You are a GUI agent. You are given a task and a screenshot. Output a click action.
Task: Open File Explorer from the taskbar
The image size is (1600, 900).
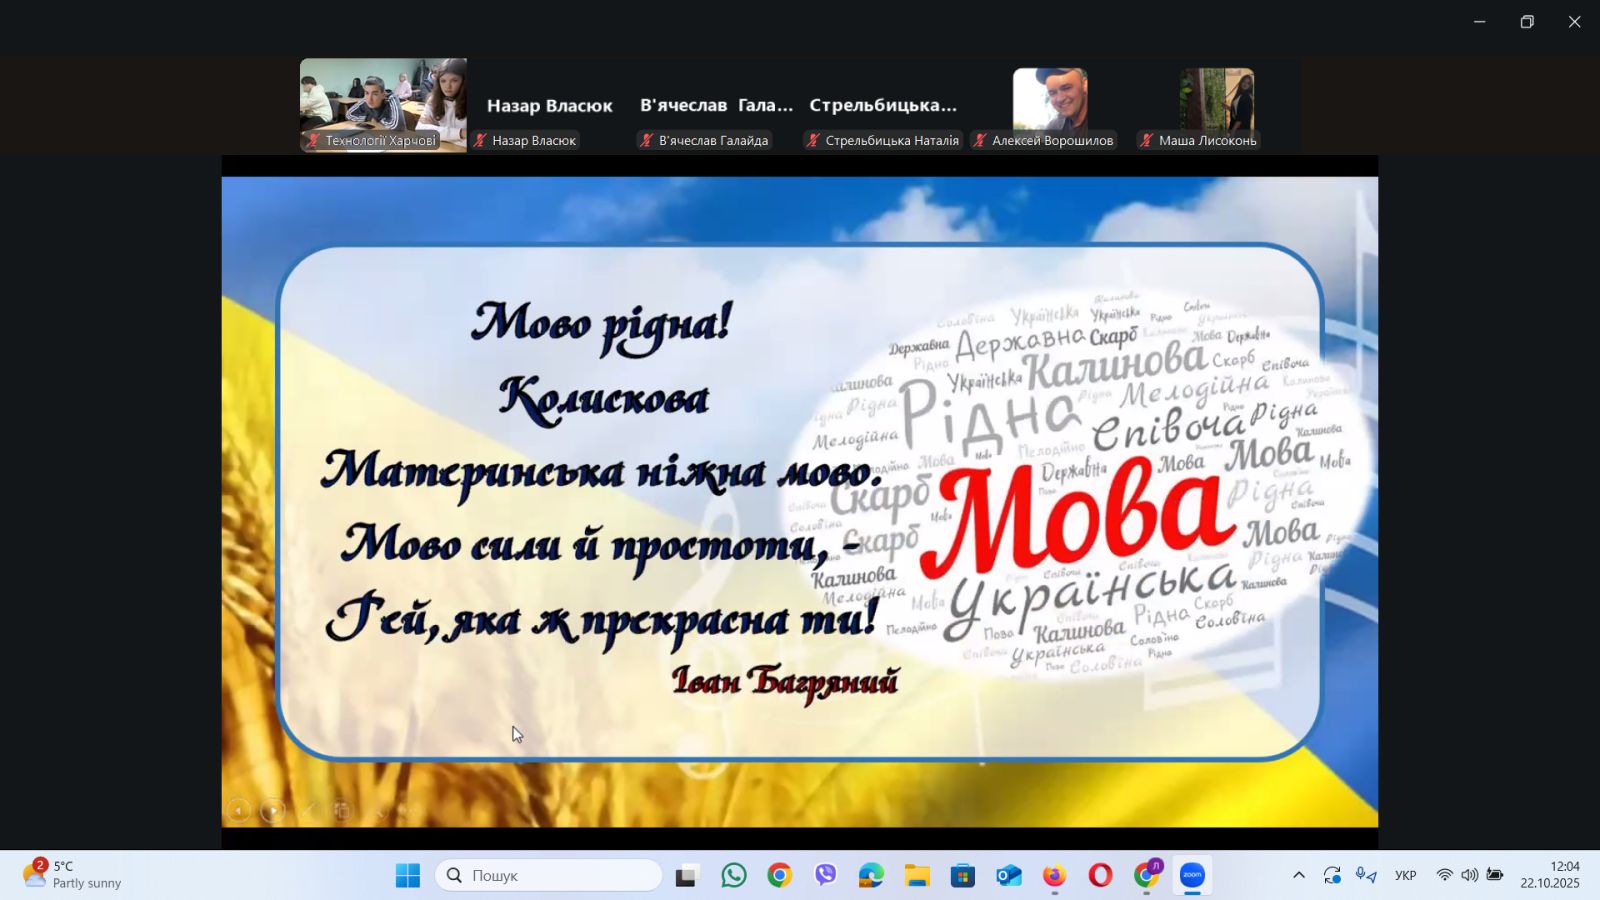(x=917, y=876)
